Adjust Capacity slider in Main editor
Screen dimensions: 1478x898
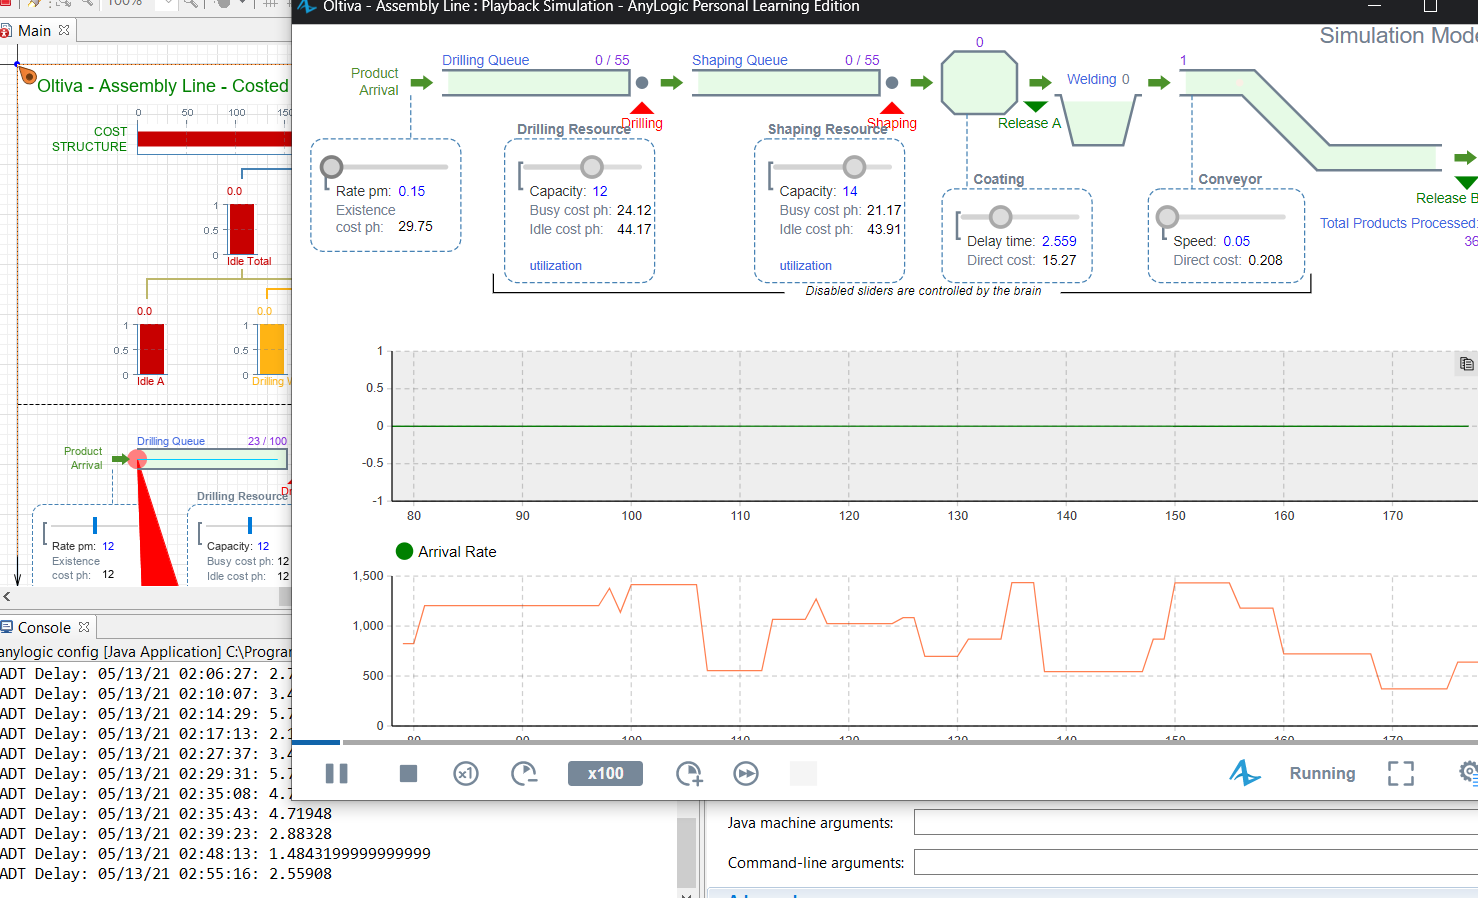[x=250, y=525]
